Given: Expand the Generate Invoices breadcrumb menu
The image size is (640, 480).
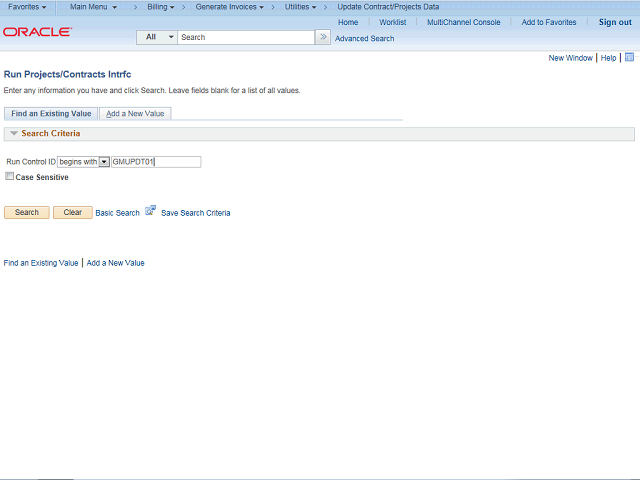Looking at the screenshot, I should point(229,7).
